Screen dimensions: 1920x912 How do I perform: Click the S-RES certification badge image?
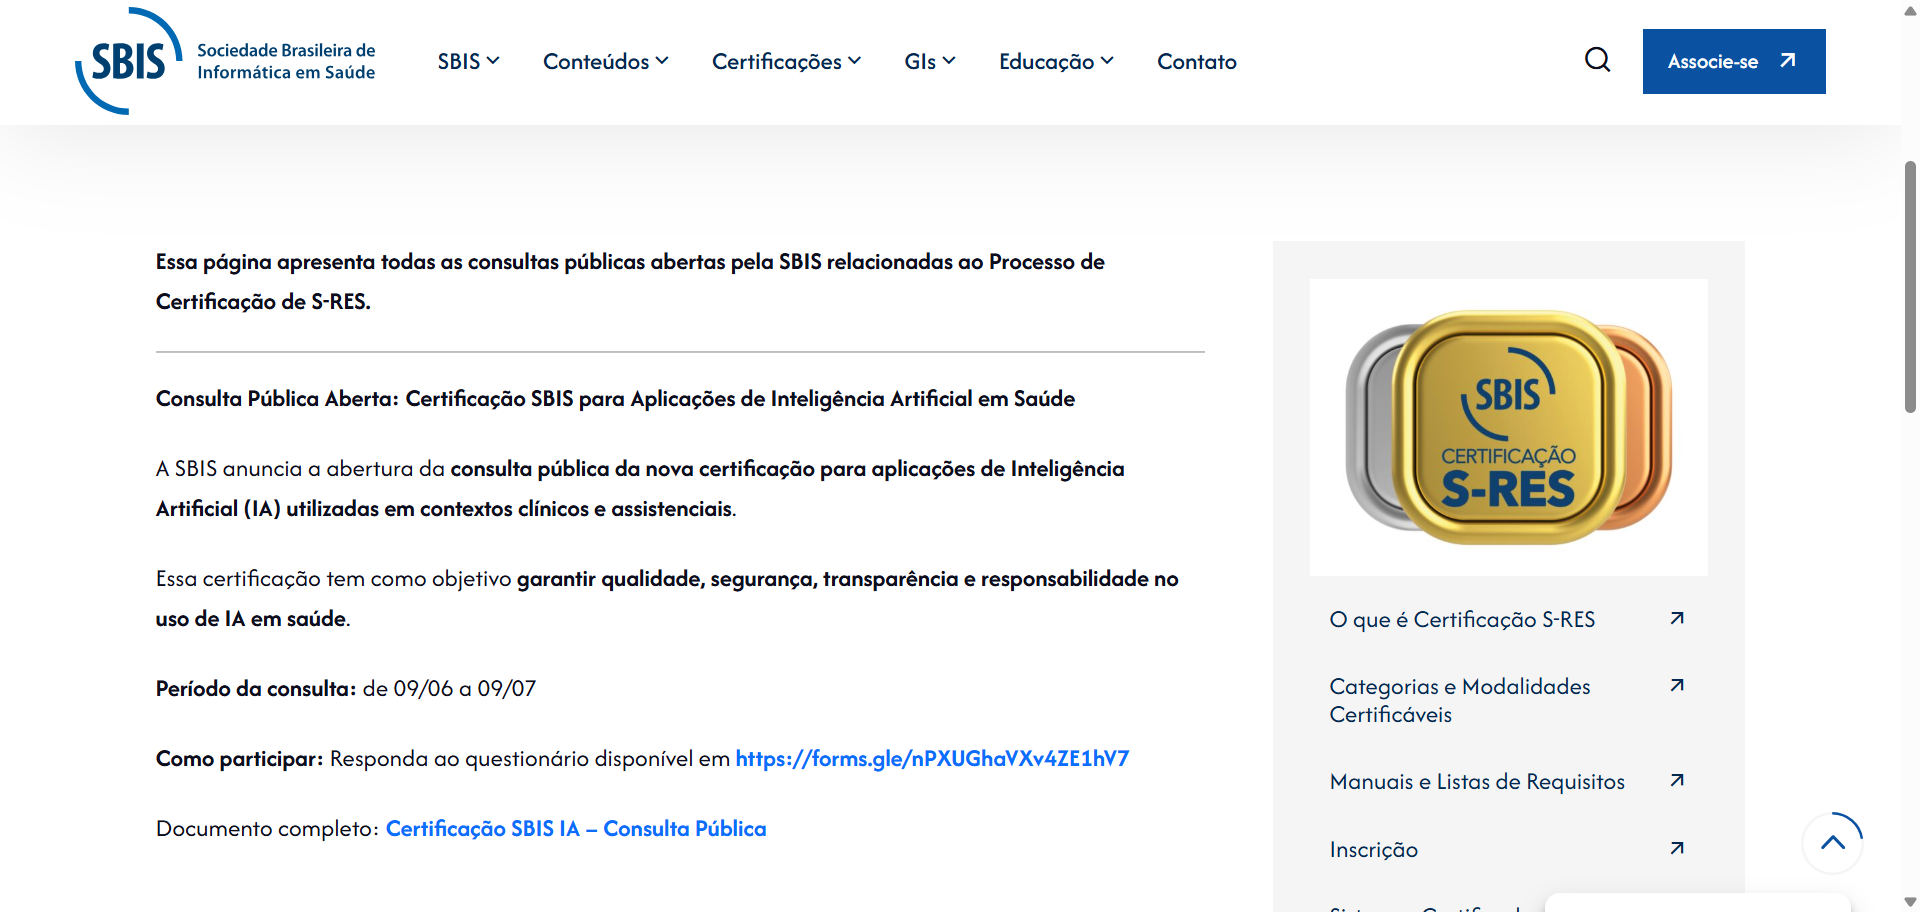[1509, 427]
